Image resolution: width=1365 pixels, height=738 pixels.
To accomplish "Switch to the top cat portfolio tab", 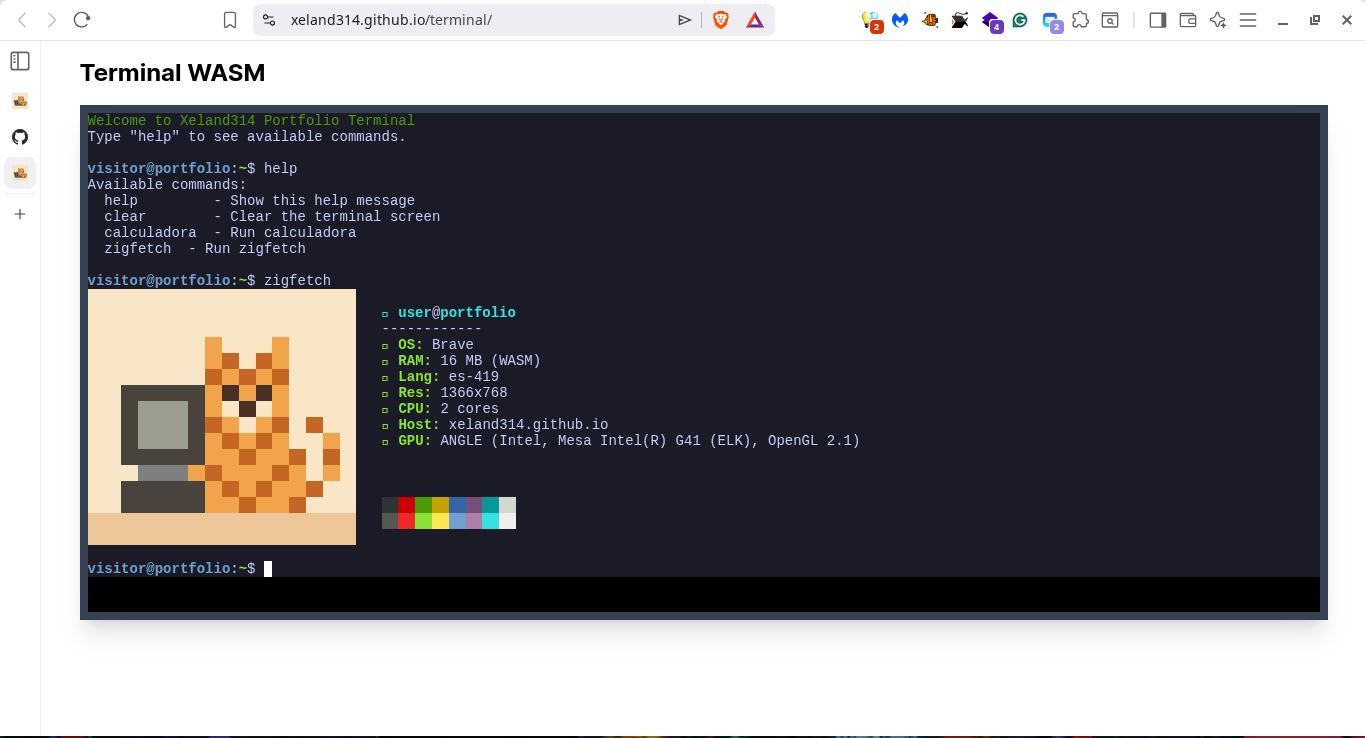I will tap(20, 101).
